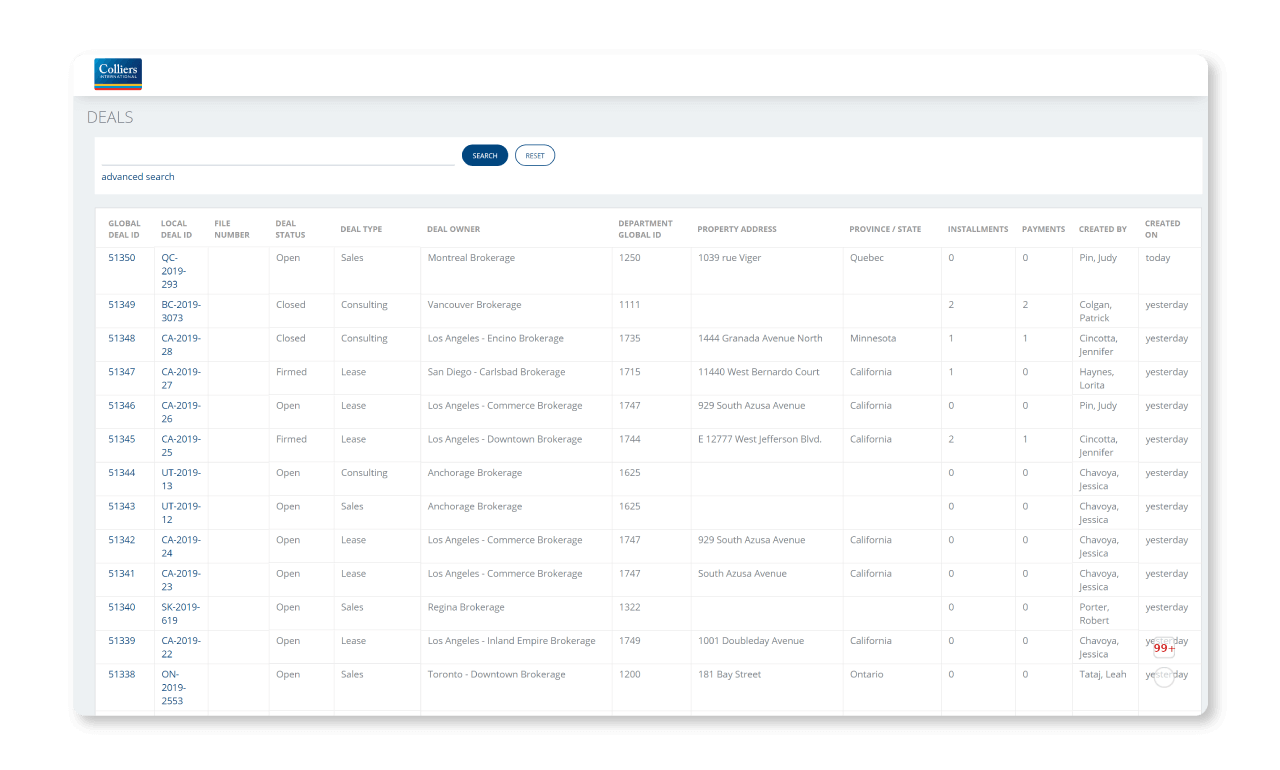This screenshot has width=1280, height=770.
Task: Open the 99+ notifications badge
Action: [x=1163, y=648]
